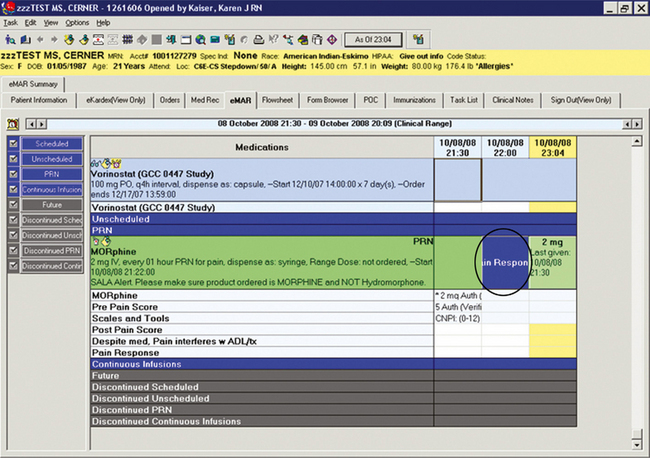Toggle the Continuous Infusions checkbox
This screenshot has height=458, width=650.
(13, 189)
